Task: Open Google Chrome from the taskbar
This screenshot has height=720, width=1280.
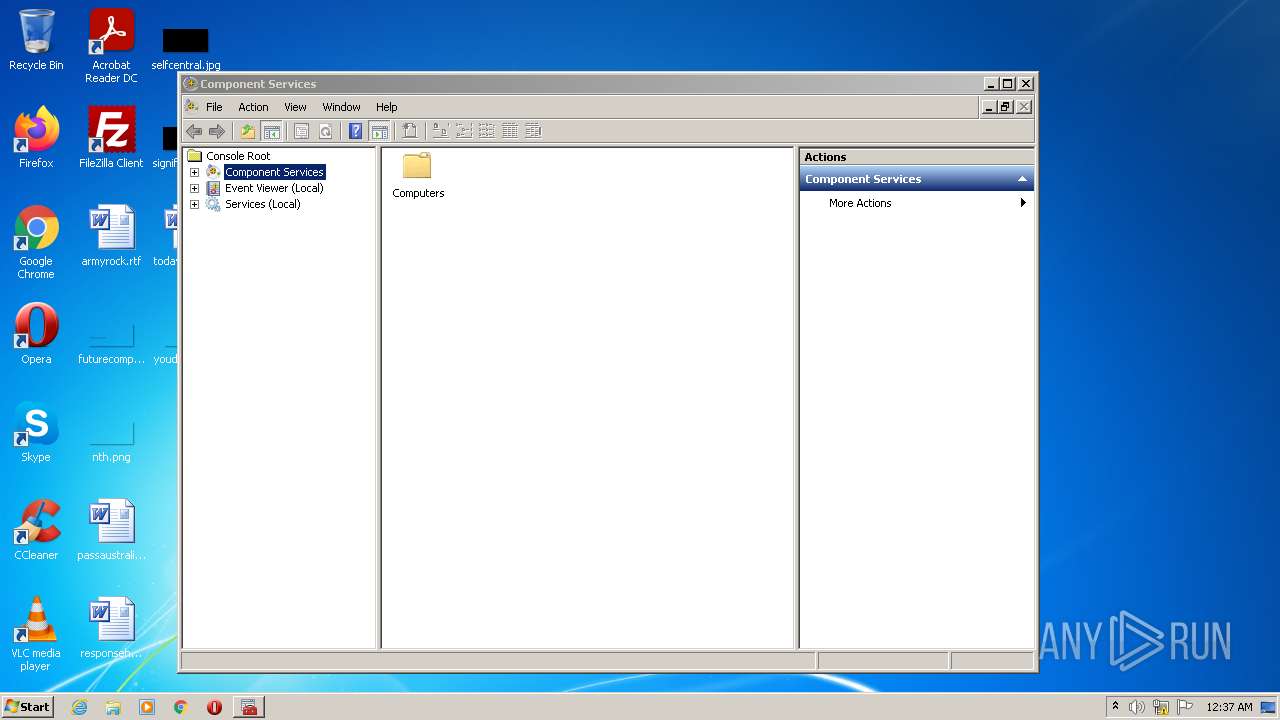Action: [181, 707]
